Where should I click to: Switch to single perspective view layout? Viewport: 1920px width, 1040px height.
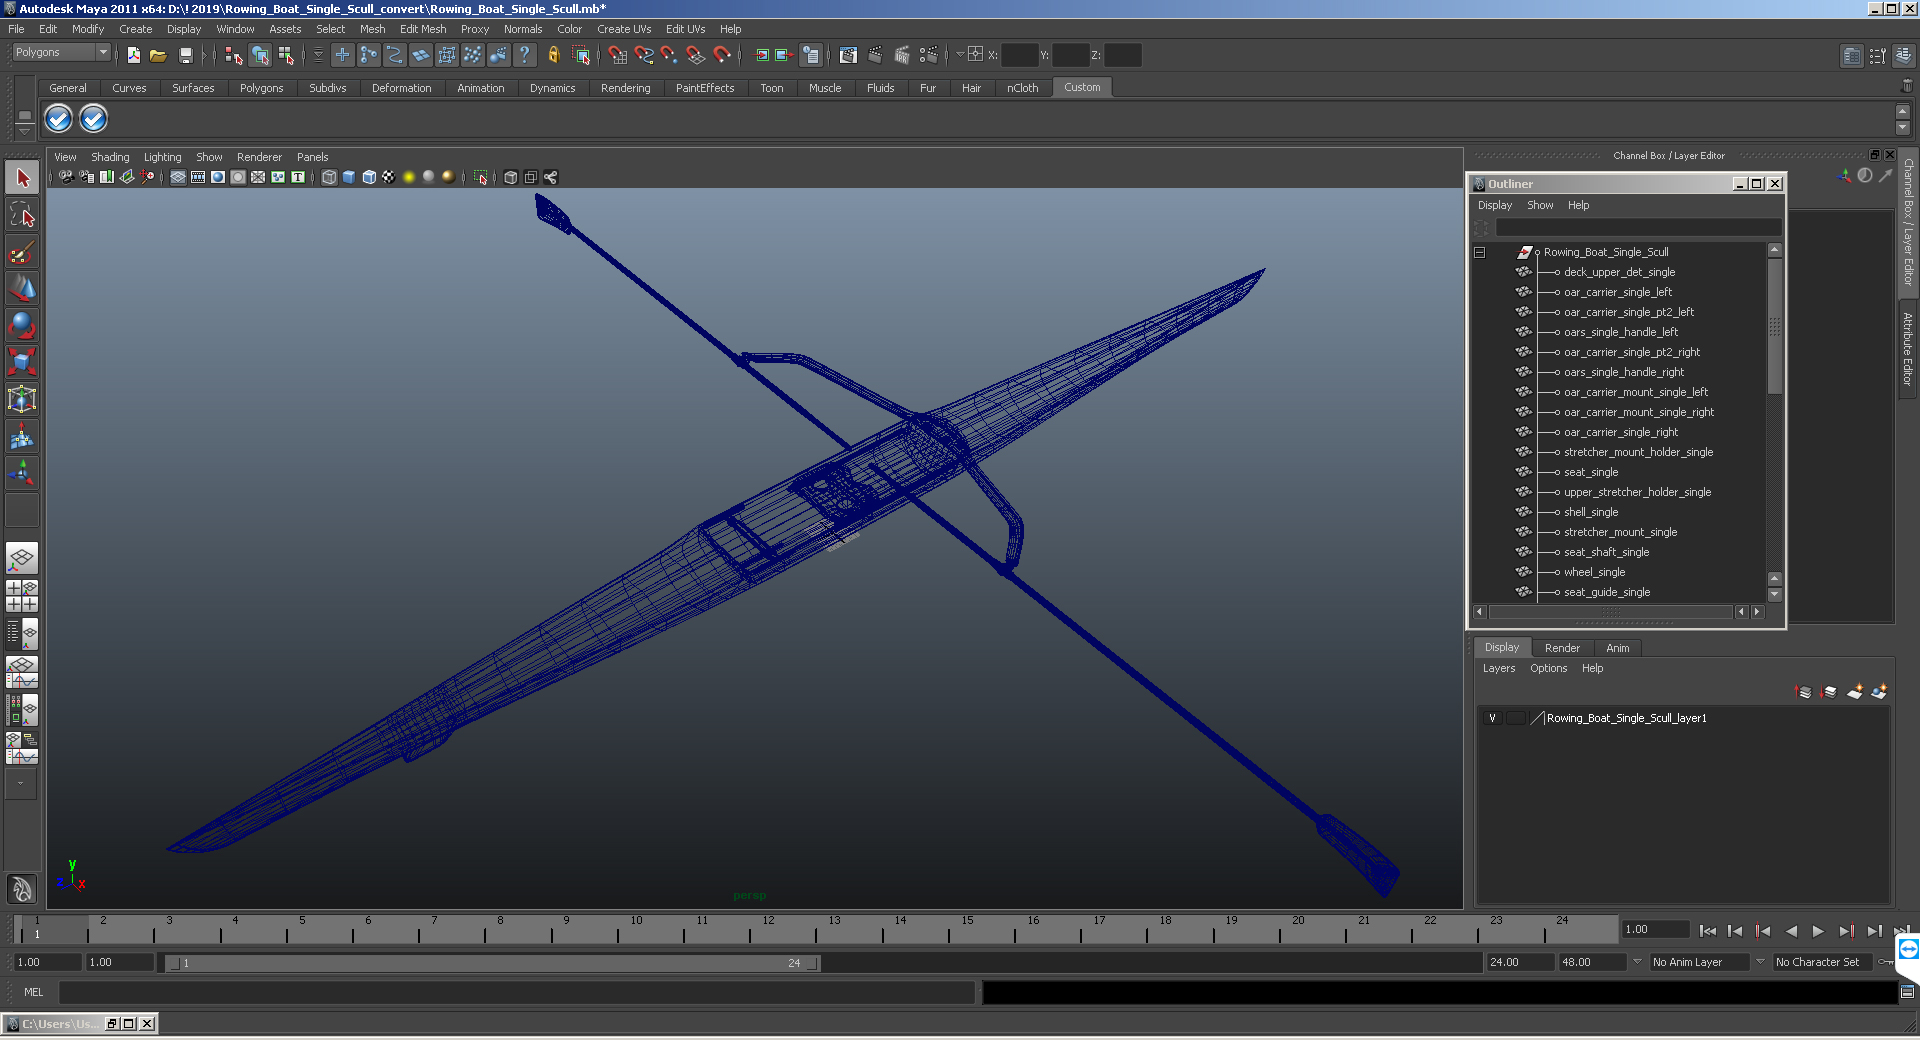click(x=22, y=558)
